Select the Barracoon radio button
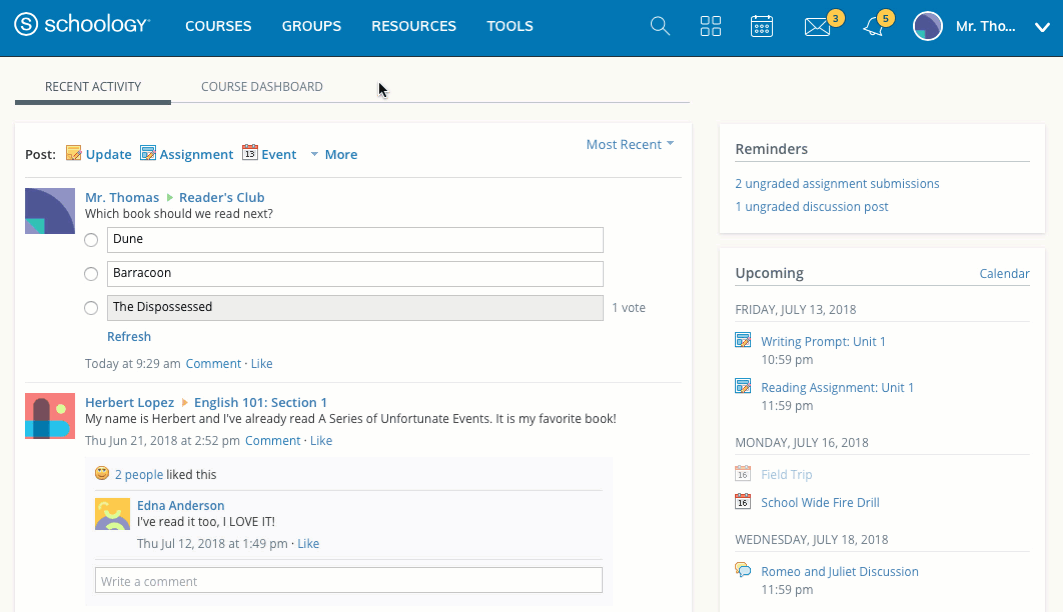Image resolution: width=1063 pixels, height=612 pixels. click(x=91, y=274)
